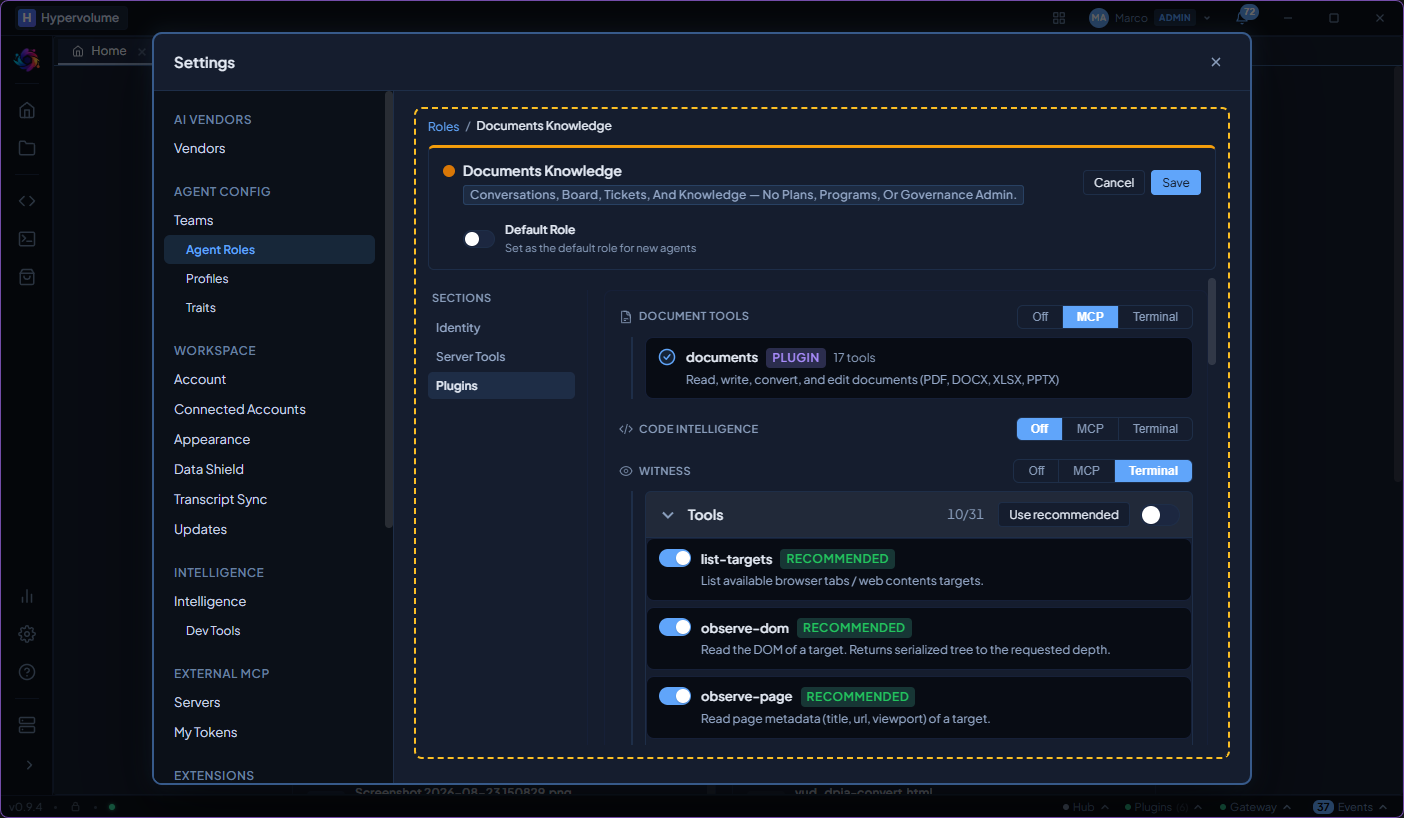Open the Connected Accounts settings page
Image resolution: width=1404 pixels, height=818 pixels.
point(240,409)
